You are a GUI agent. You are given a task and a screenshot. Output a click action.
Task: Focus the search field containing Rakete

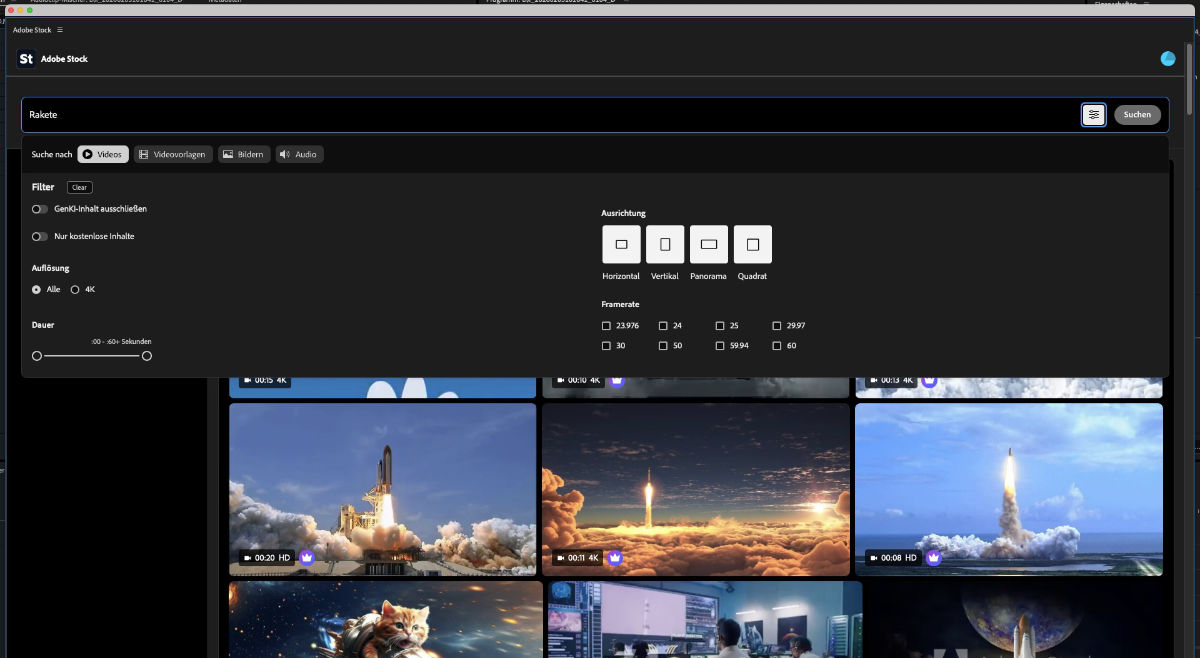pyautogui.click(x=550, y=115)
